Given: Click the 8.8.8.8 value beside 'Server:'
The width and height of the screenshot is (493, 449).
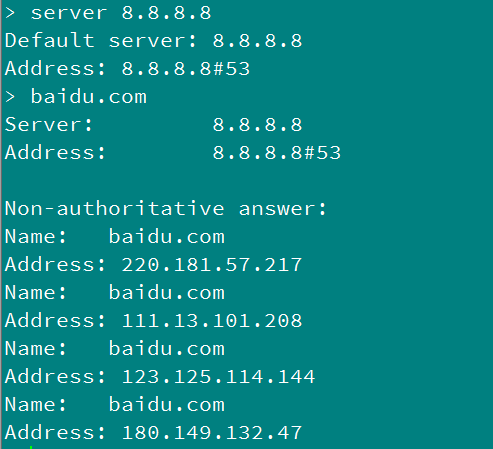Looking at the screenshot, I should click(257, 125).
